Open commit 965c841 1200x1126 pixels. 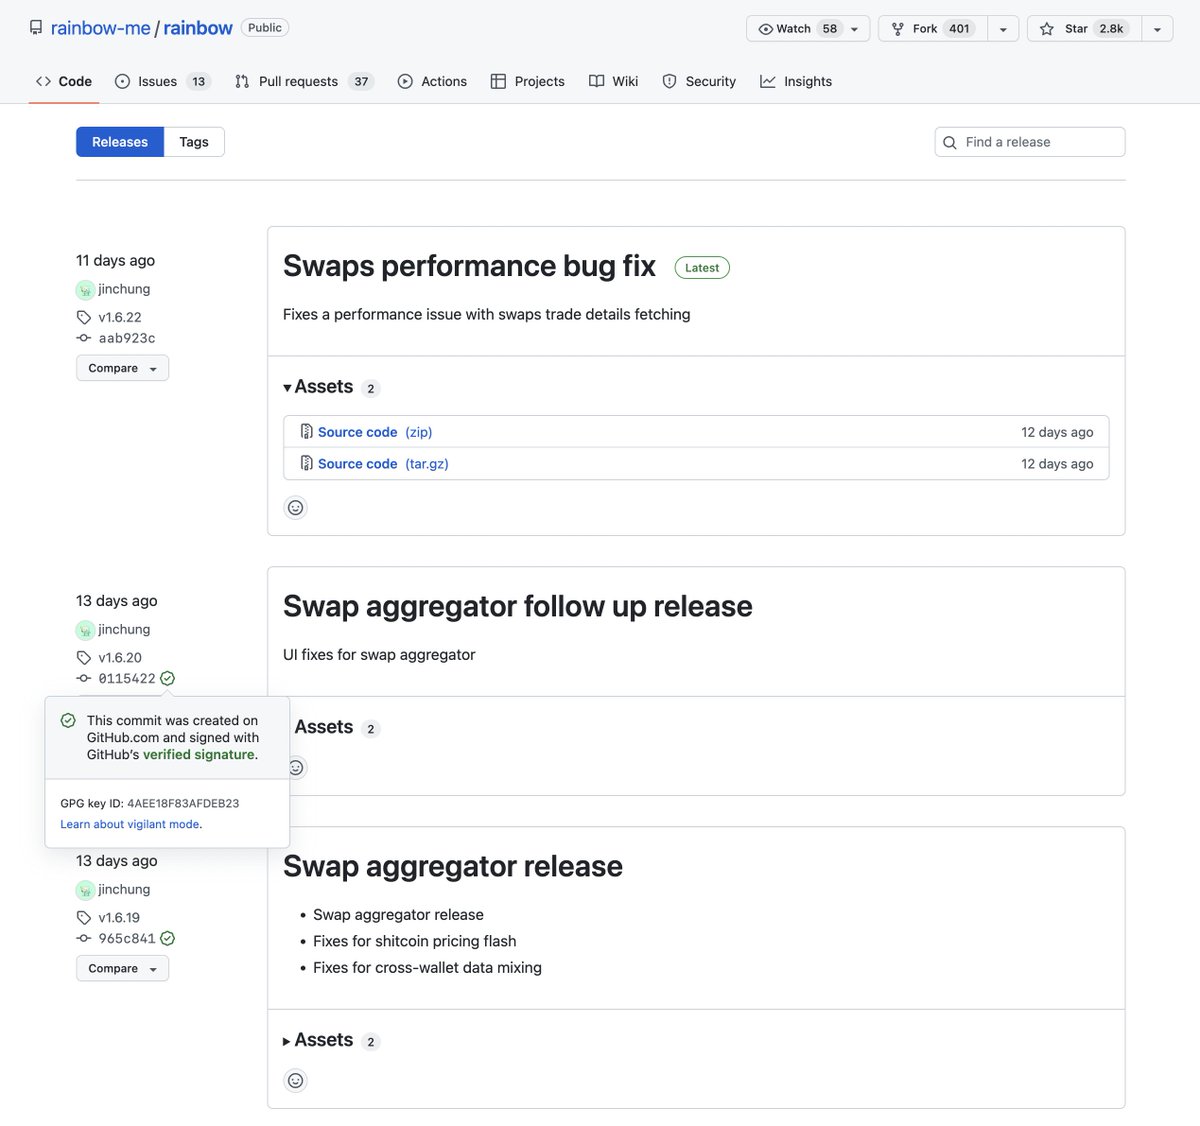pos(127,938)
